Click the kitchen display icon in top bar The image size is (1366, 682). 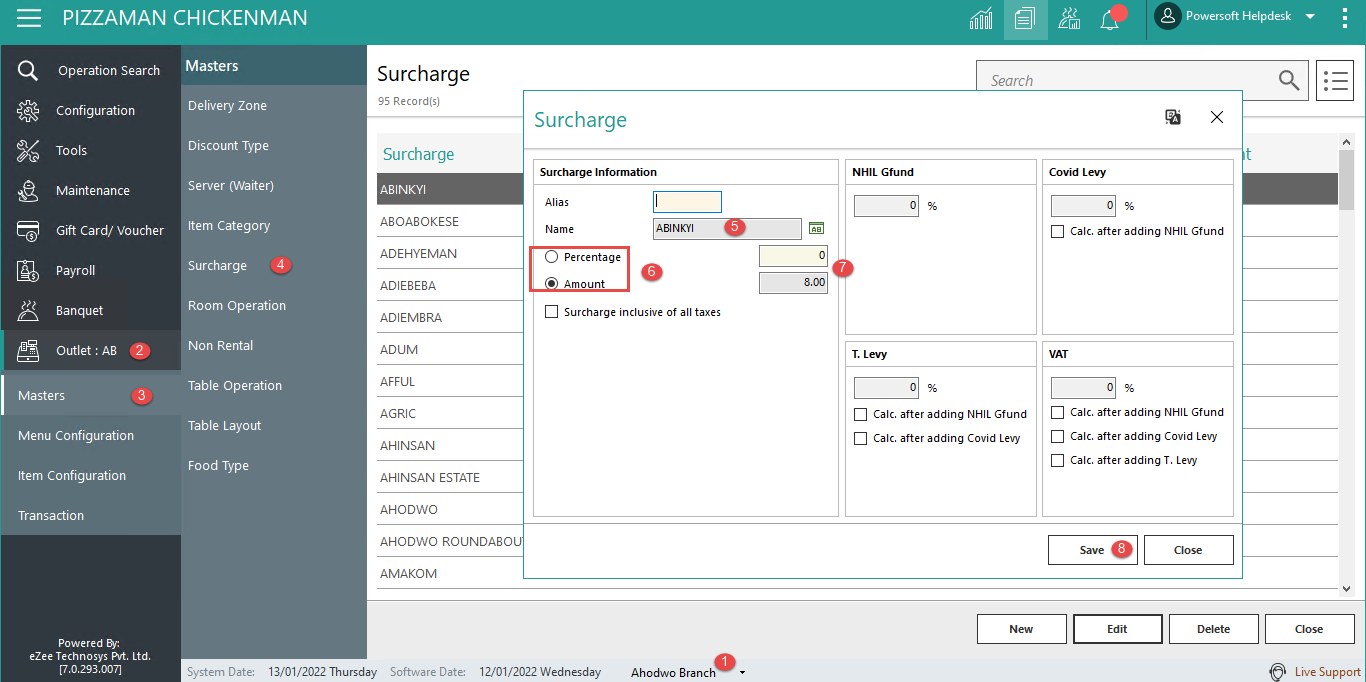(x=1069, y=18)
